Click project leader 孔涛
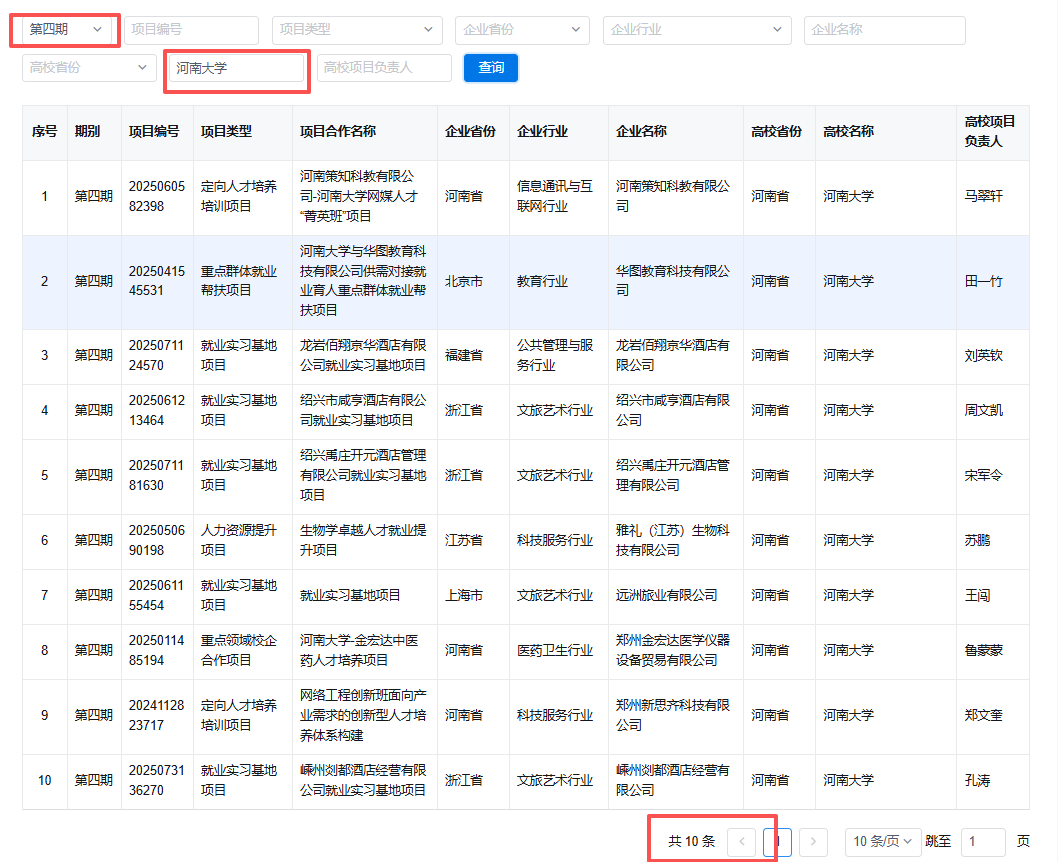 pos(977,780)
